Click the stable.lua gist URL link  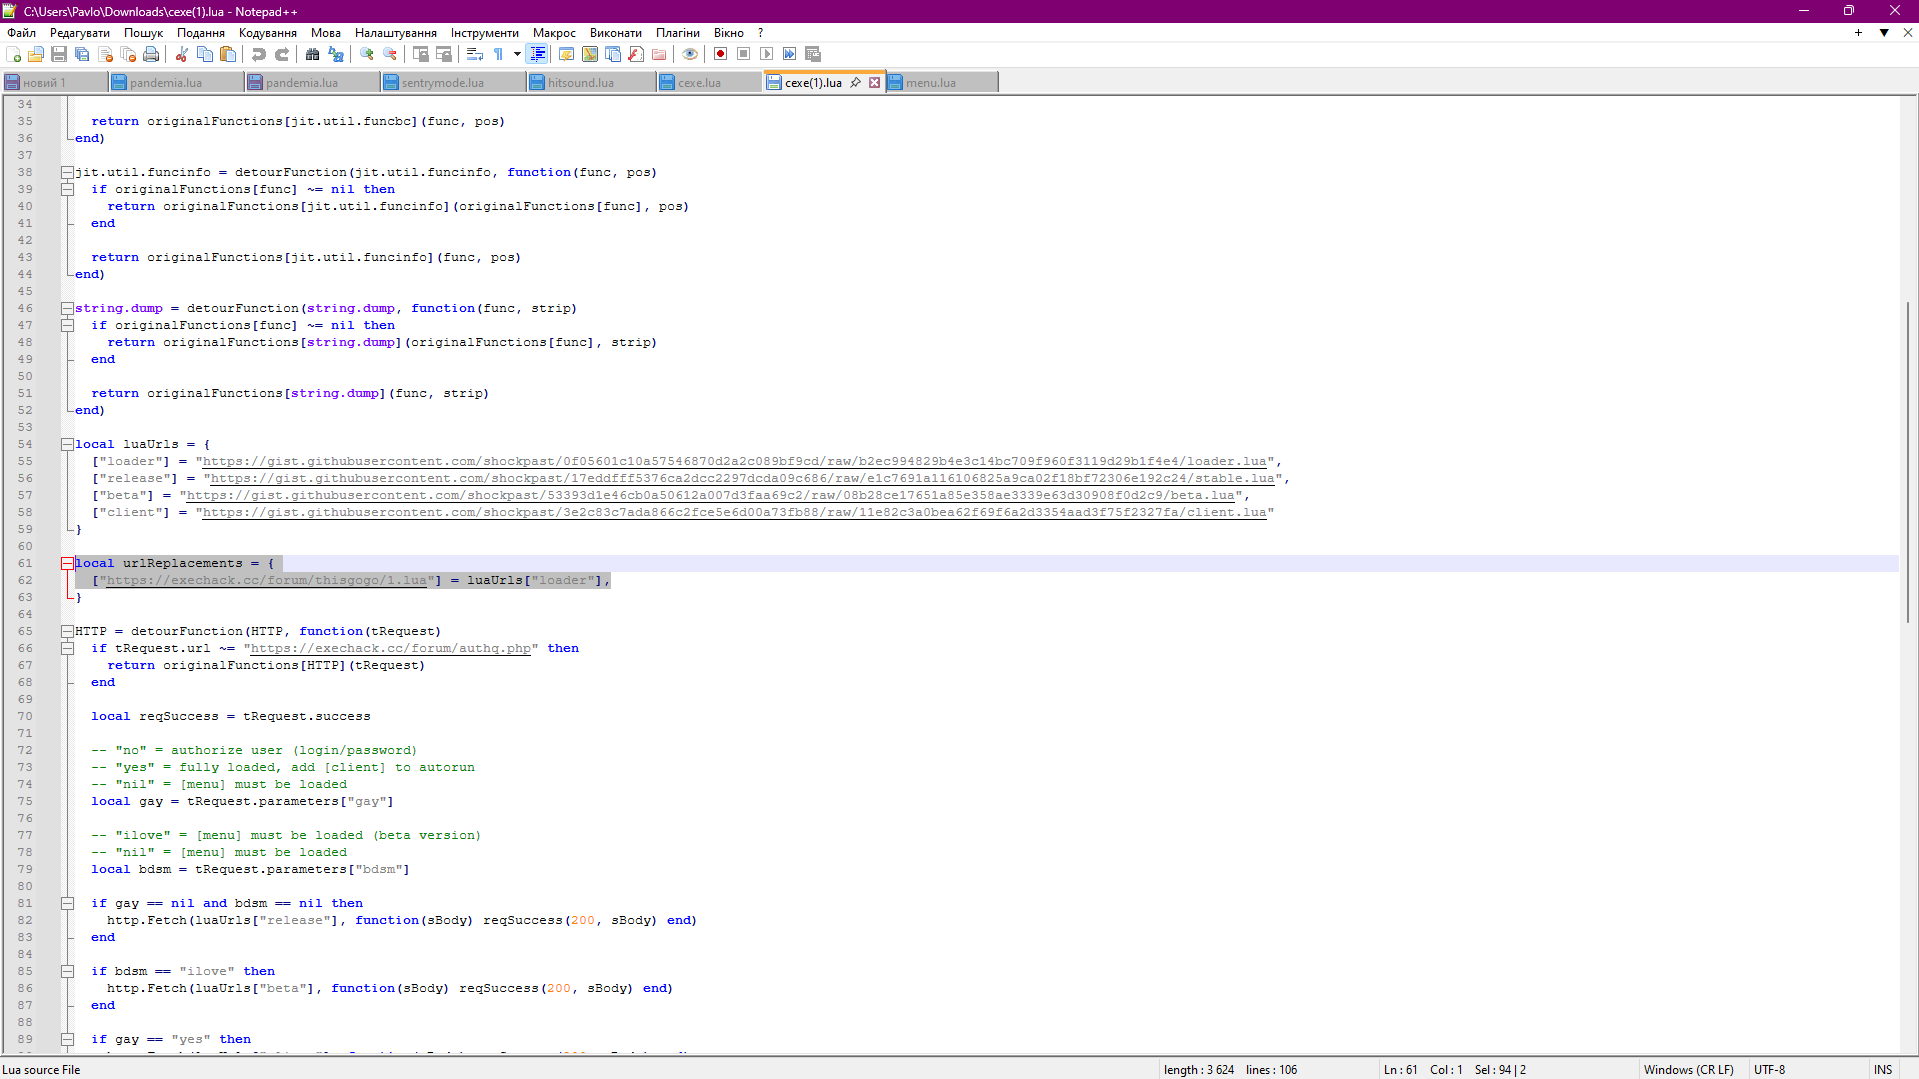(x=742, y=478)
